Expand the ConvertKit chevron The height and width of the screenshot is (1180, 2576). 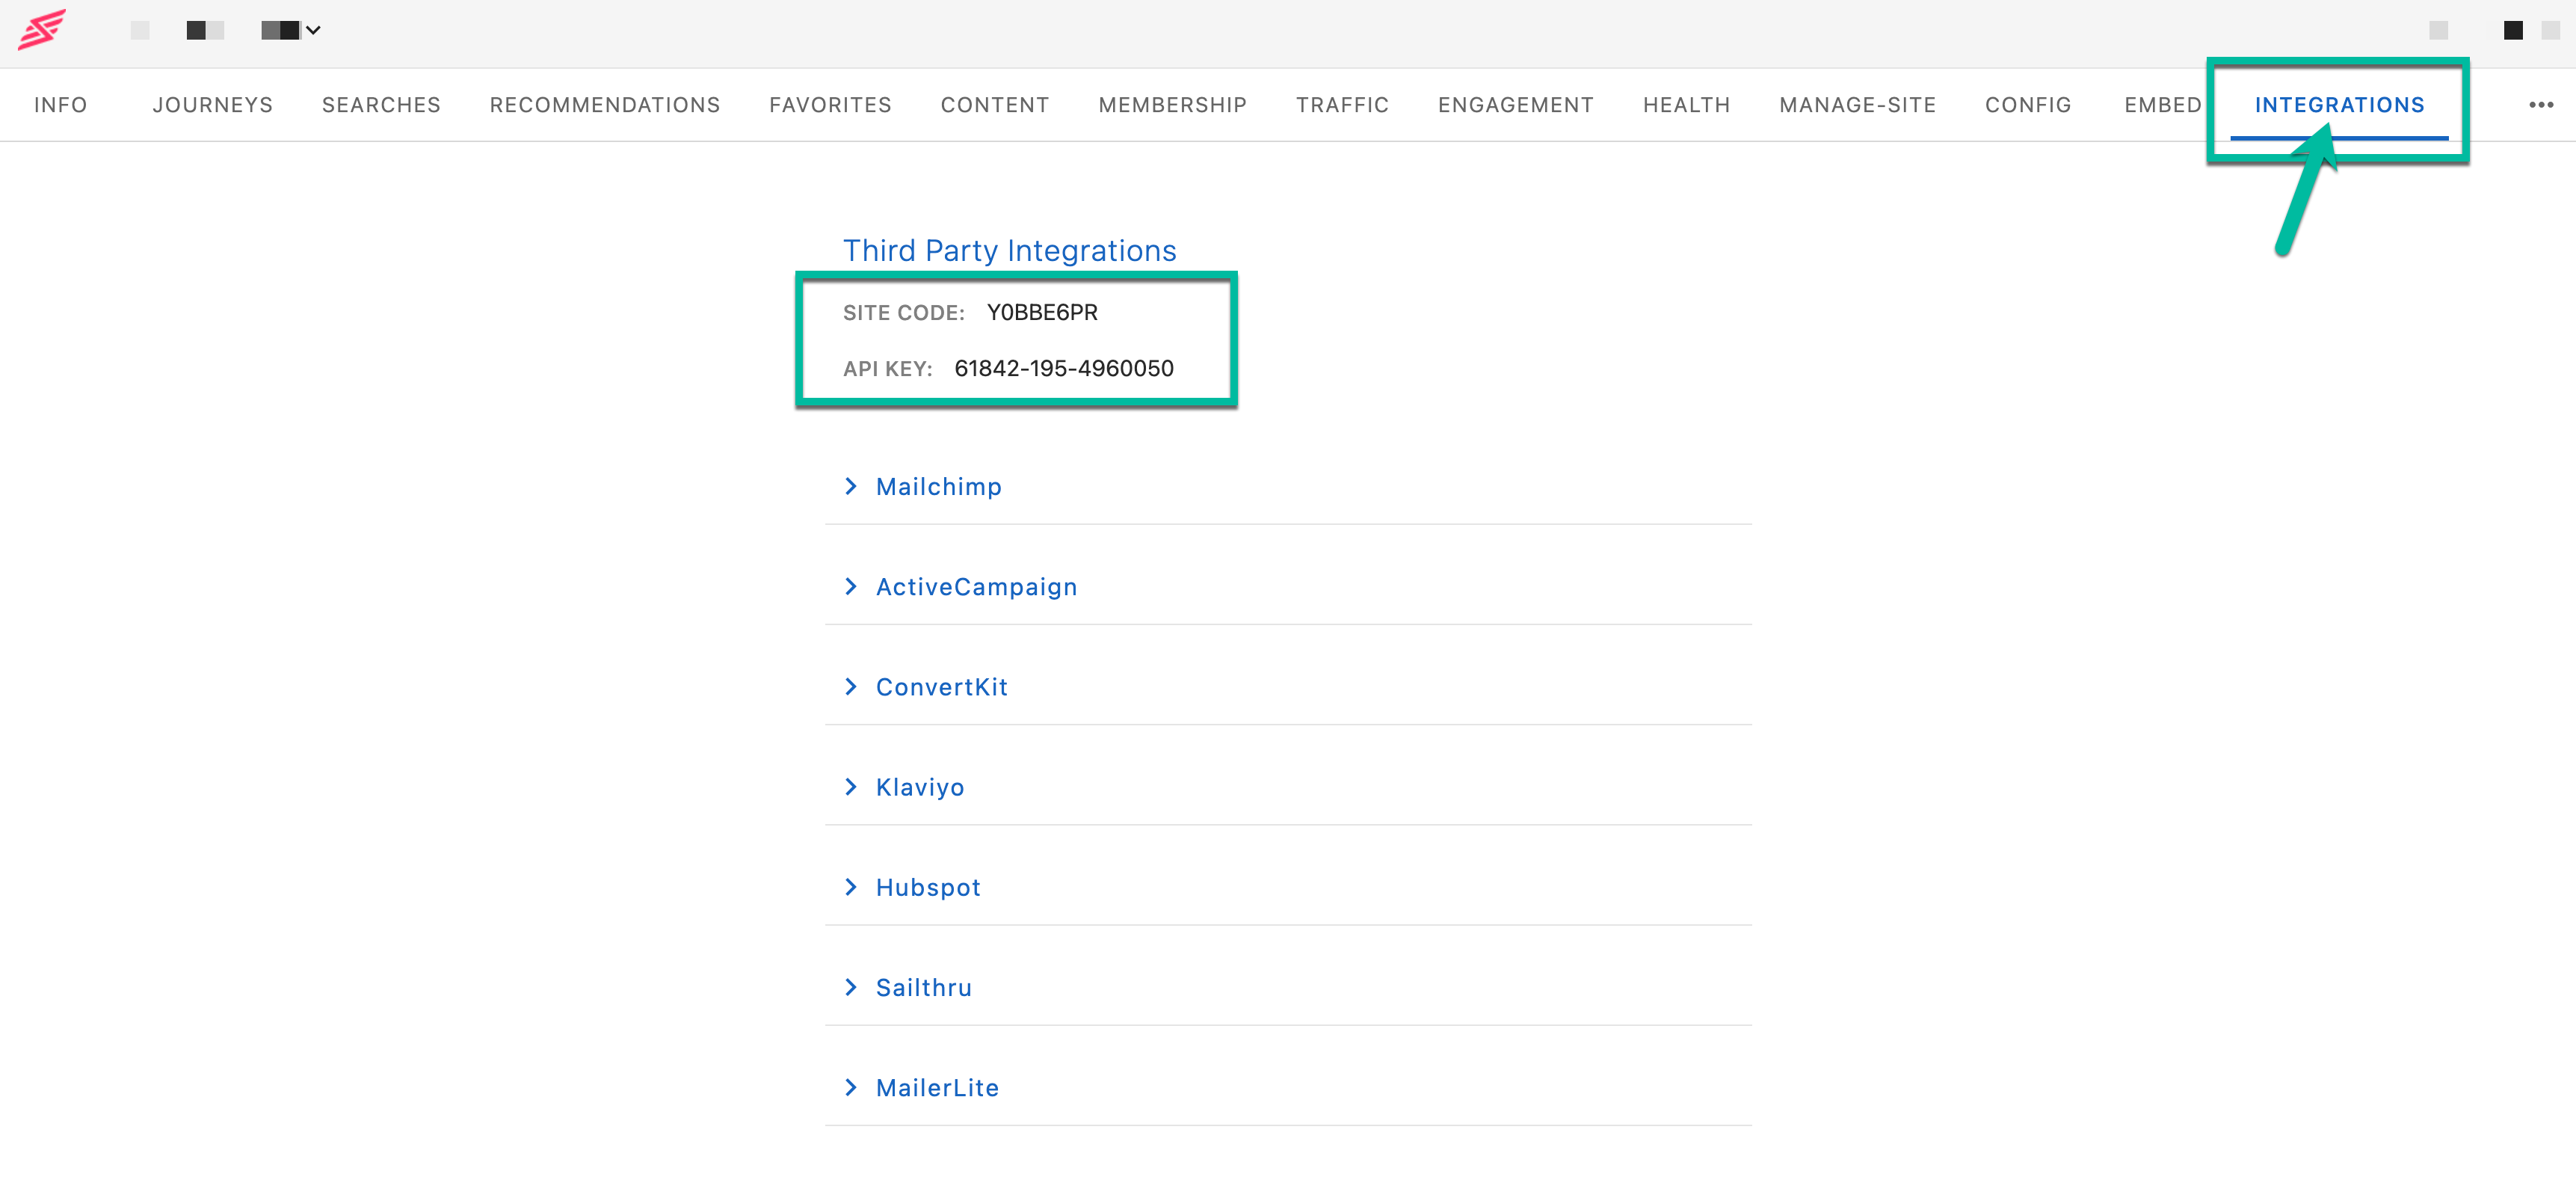(x=851, y=686)
